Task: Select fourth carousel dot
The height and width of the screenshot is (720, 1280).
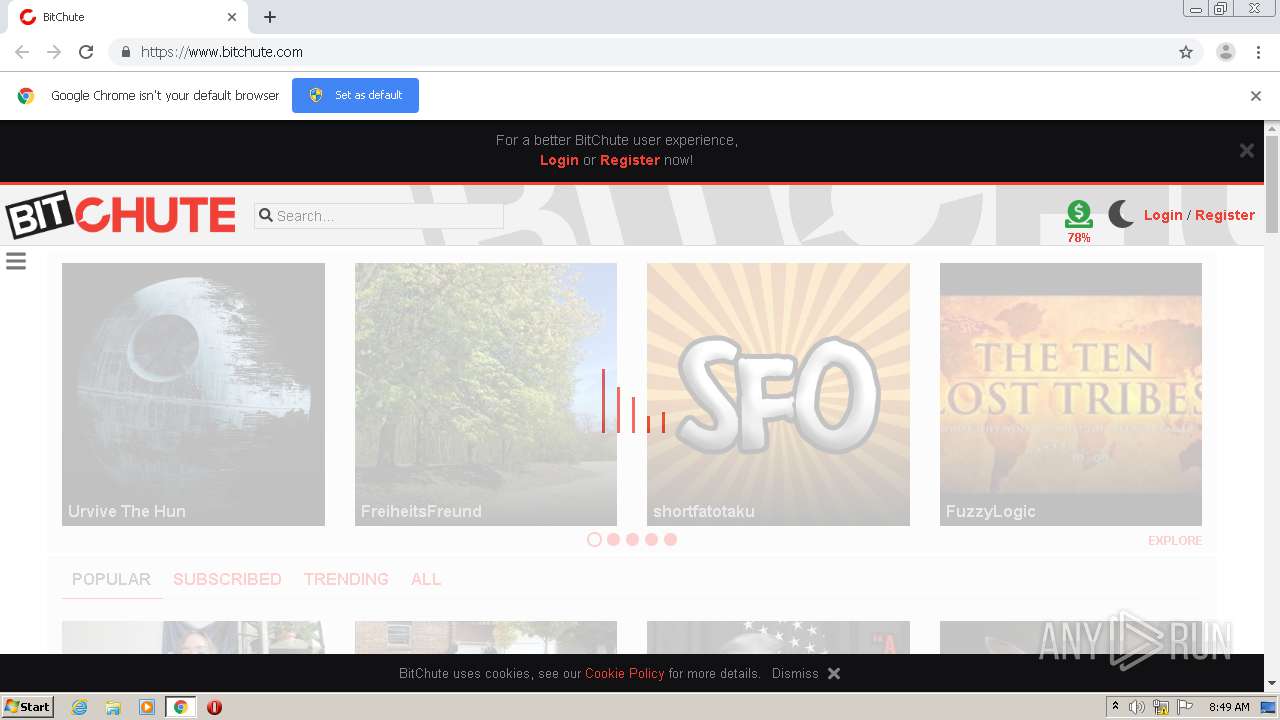Action: pos(651,539)
